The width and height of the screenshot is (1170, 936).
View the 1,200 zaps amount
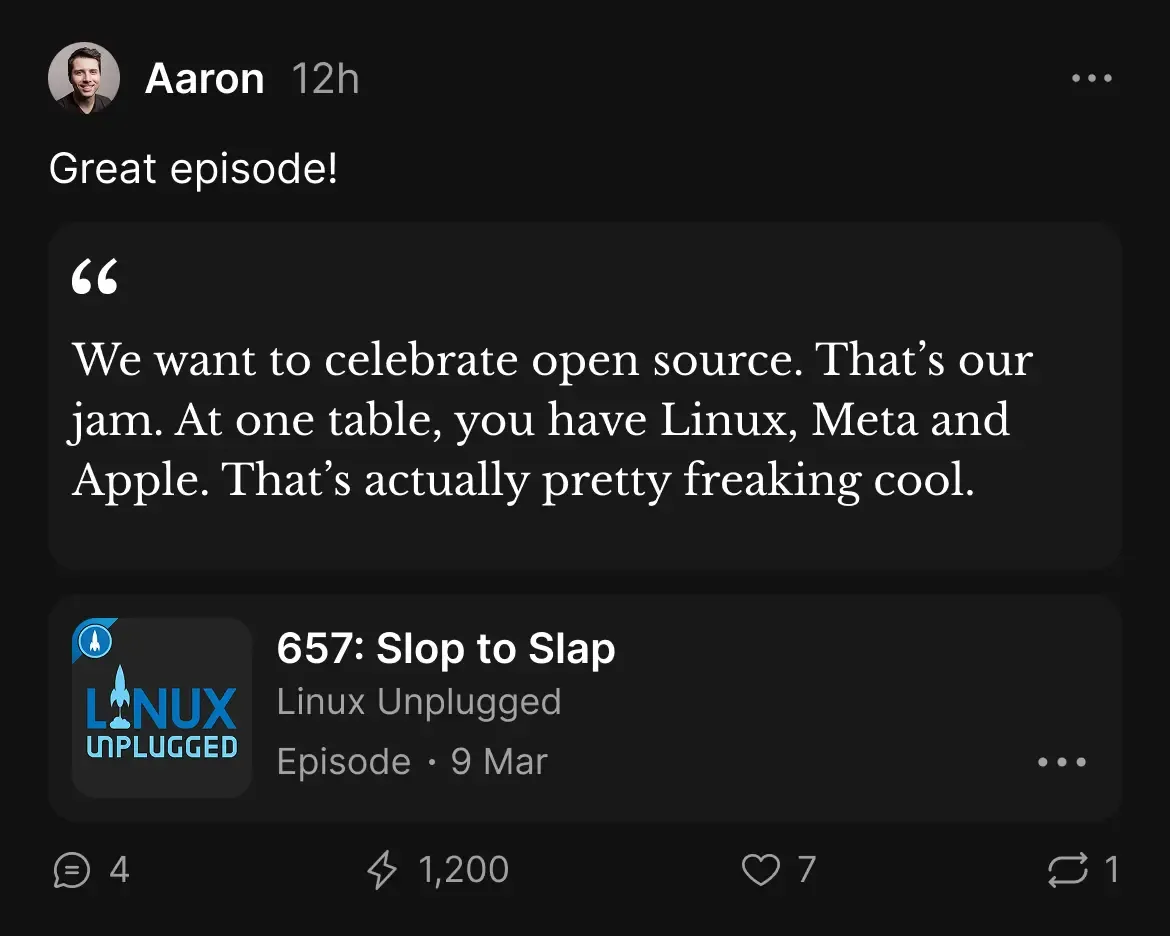point(464,870)
